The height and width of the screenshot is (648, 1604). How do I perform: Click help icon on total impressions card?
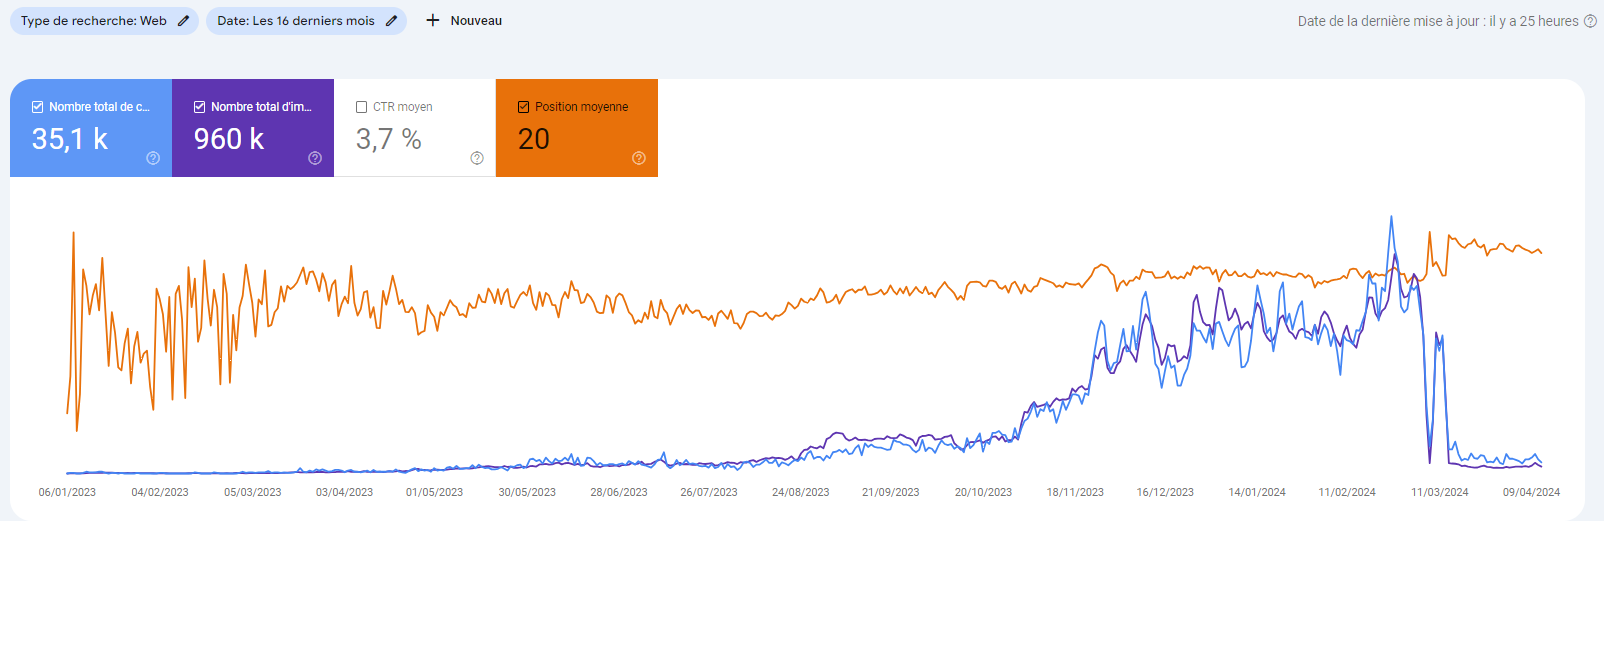[315, 158]
